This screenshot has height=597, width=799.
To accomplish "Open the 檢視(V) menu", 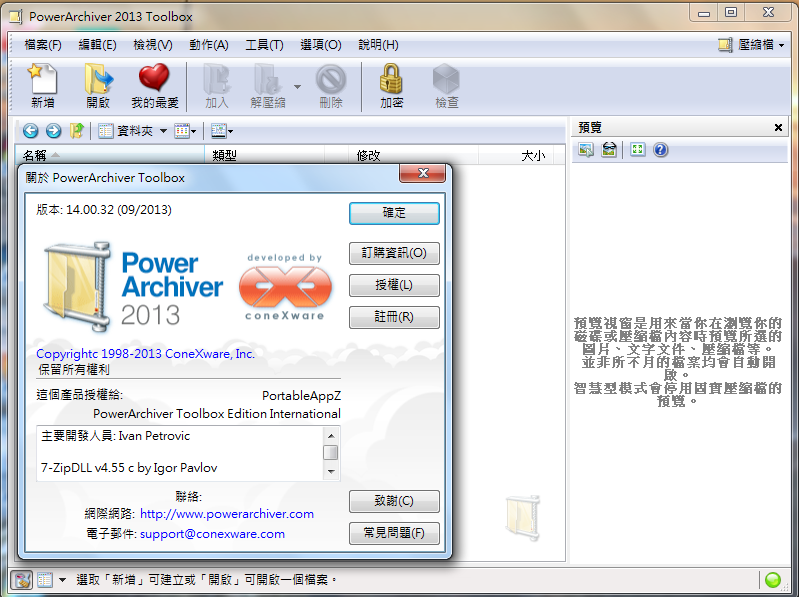I will (x=153, y=45).
